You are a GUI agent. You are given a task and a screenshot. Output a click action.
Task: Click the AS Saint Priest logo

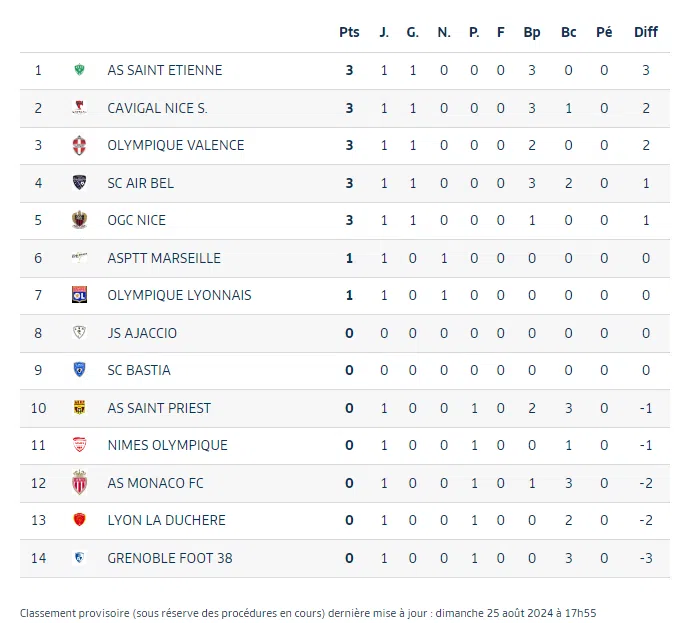(79, 408)
